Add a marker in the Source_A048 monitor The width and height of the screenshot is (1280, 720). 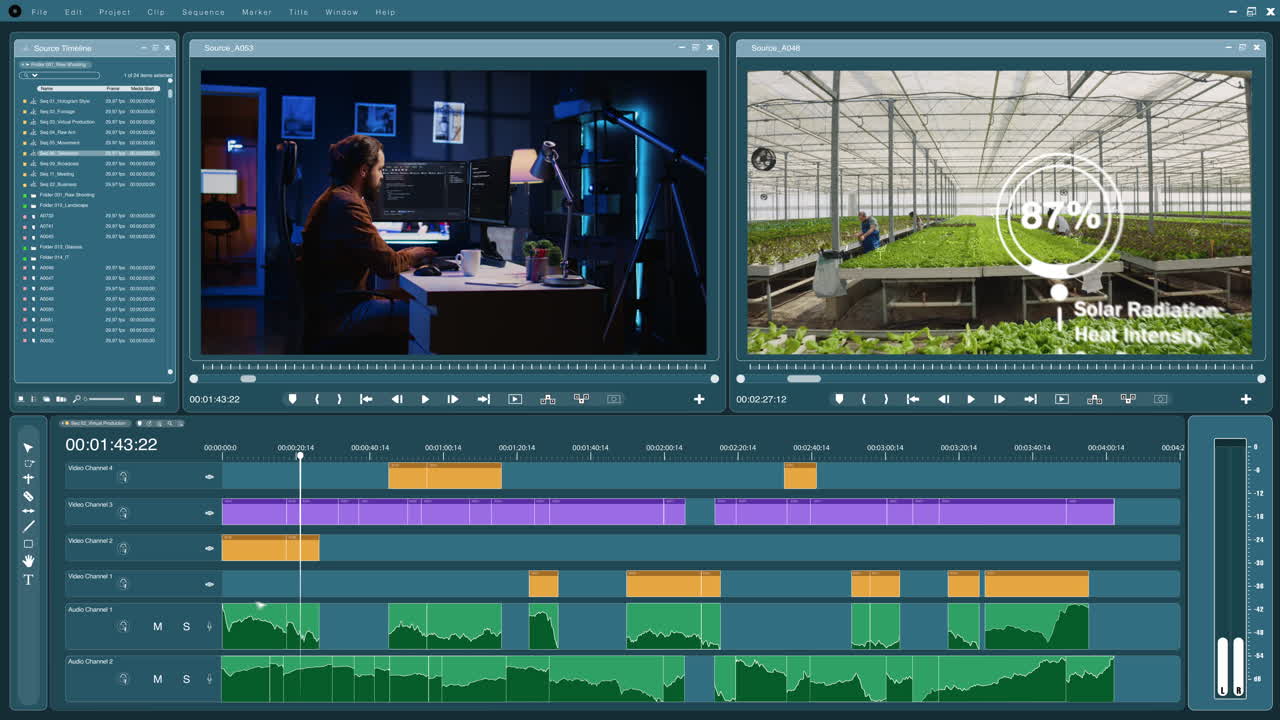(x=838, y=398)
